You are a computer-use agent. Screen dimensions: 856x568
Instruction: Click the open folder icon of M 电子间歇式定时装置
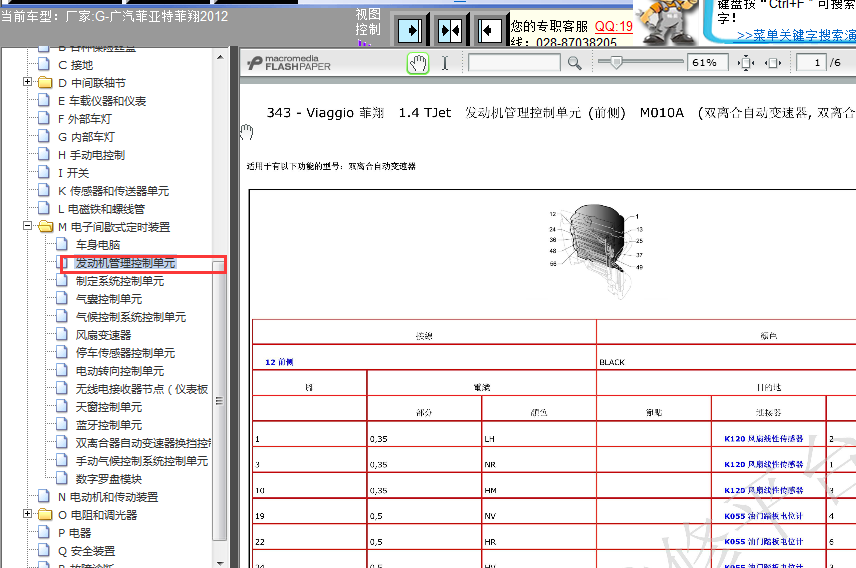point(46,227)
